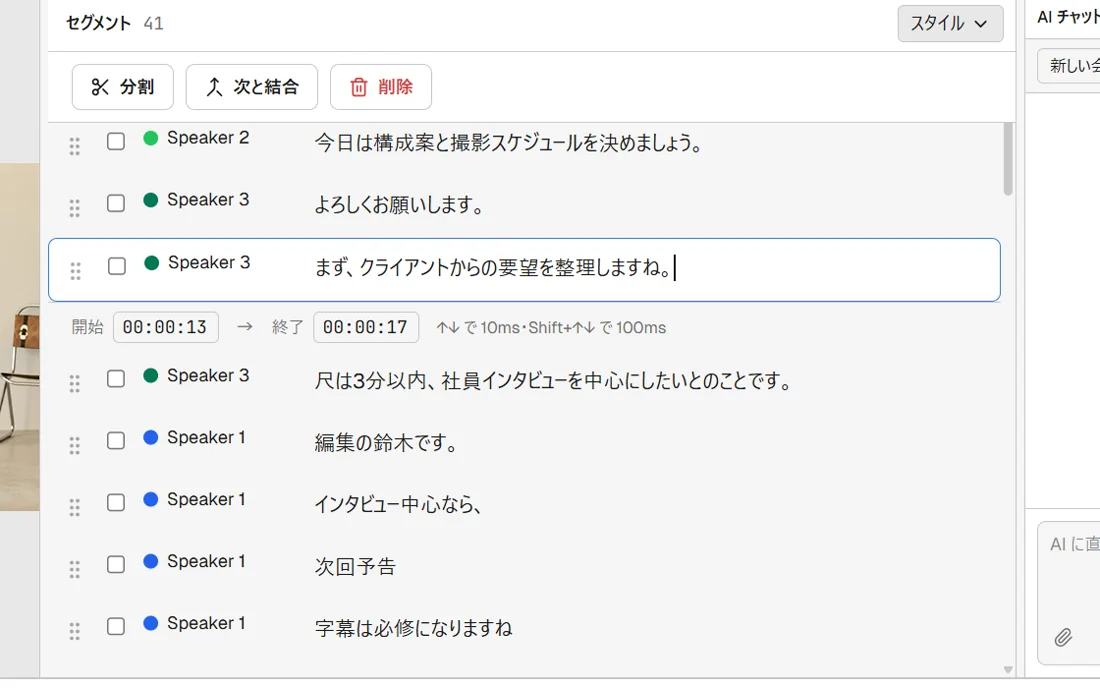The width and height of the screenshot is (1100, 688).
Task: Click Speaker 3 color dot on よろしくお願いします row
Action: tap(150, 200)
